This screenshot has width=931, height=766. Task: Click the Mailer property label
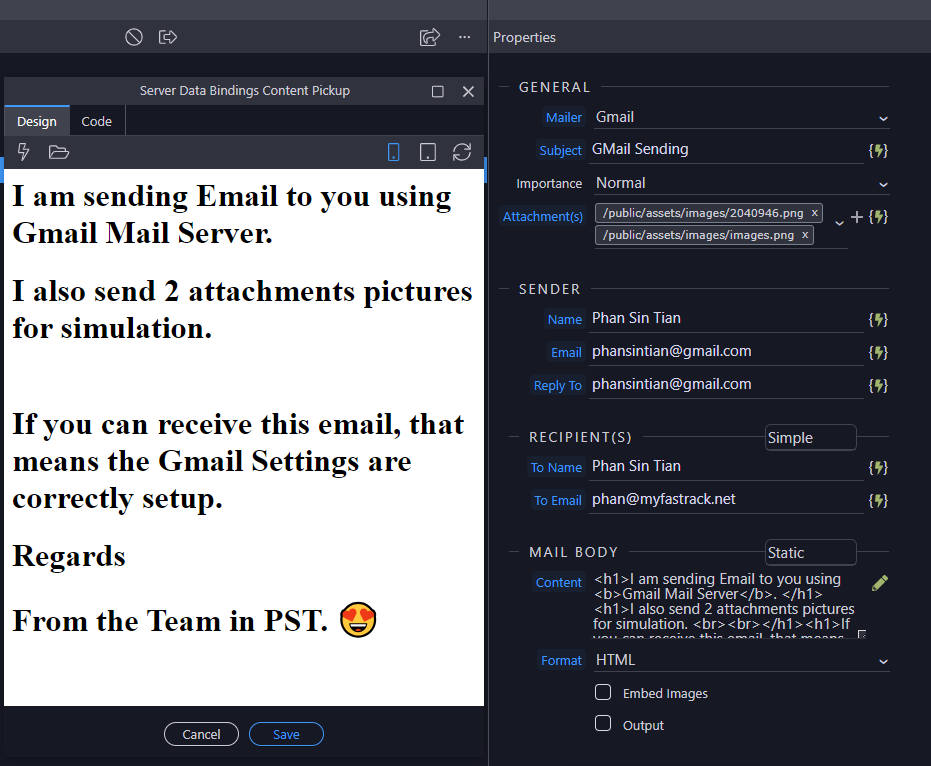[x=563, y=118]
